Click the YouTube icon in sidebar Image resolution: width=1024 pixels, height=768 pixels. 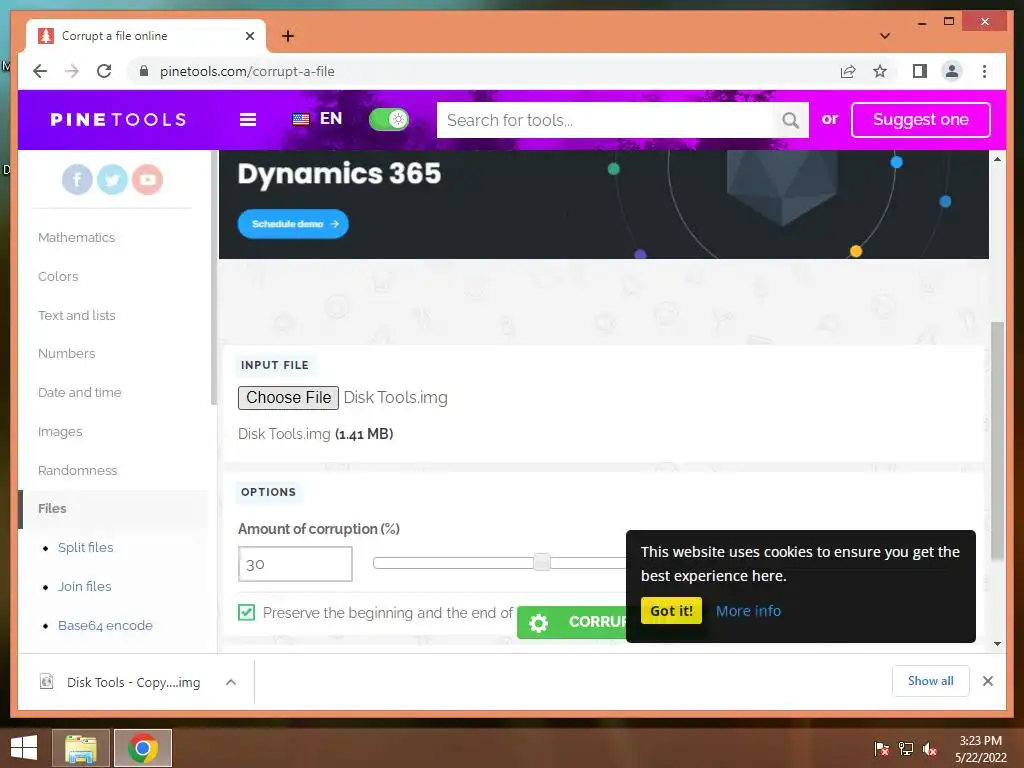click(148, 179)
